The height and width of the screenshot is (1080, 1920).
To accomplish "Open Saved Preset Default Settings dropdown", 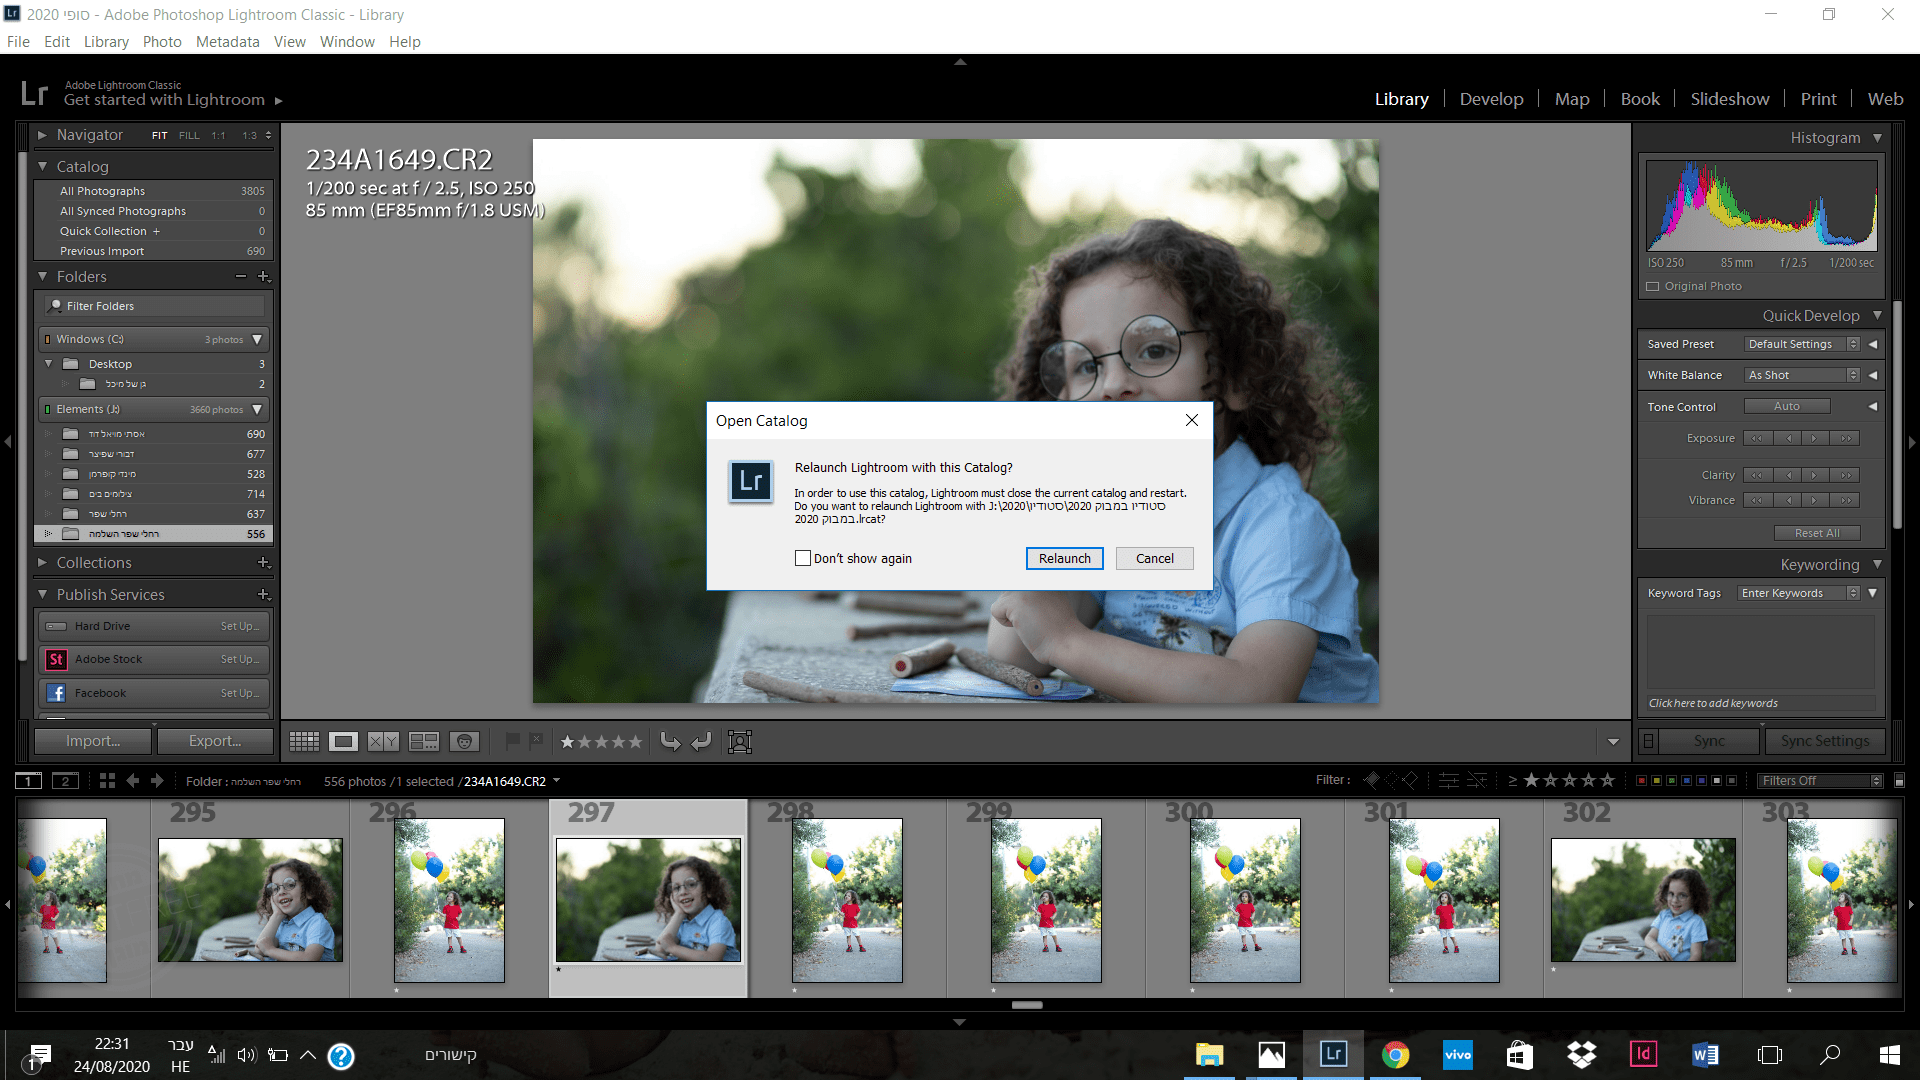I will click(1802, 344).
